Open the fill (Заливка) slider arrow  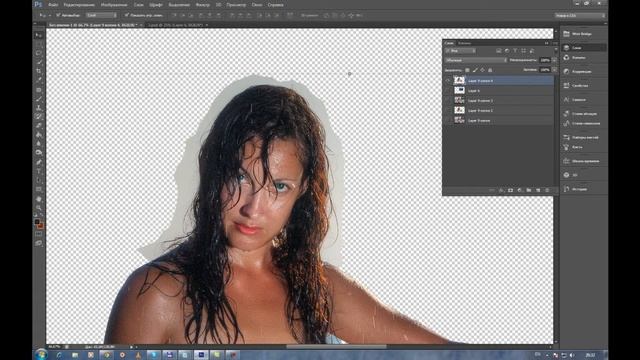pos(554,70)
